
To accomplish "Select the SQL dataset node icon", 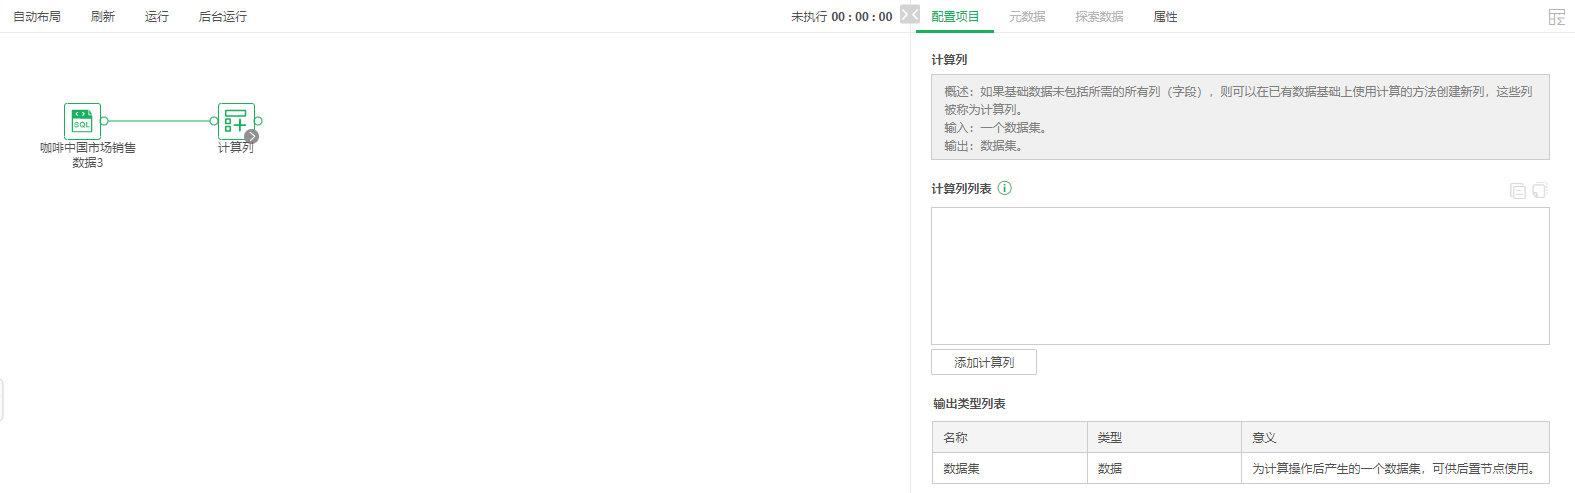I will click(82, 121).
